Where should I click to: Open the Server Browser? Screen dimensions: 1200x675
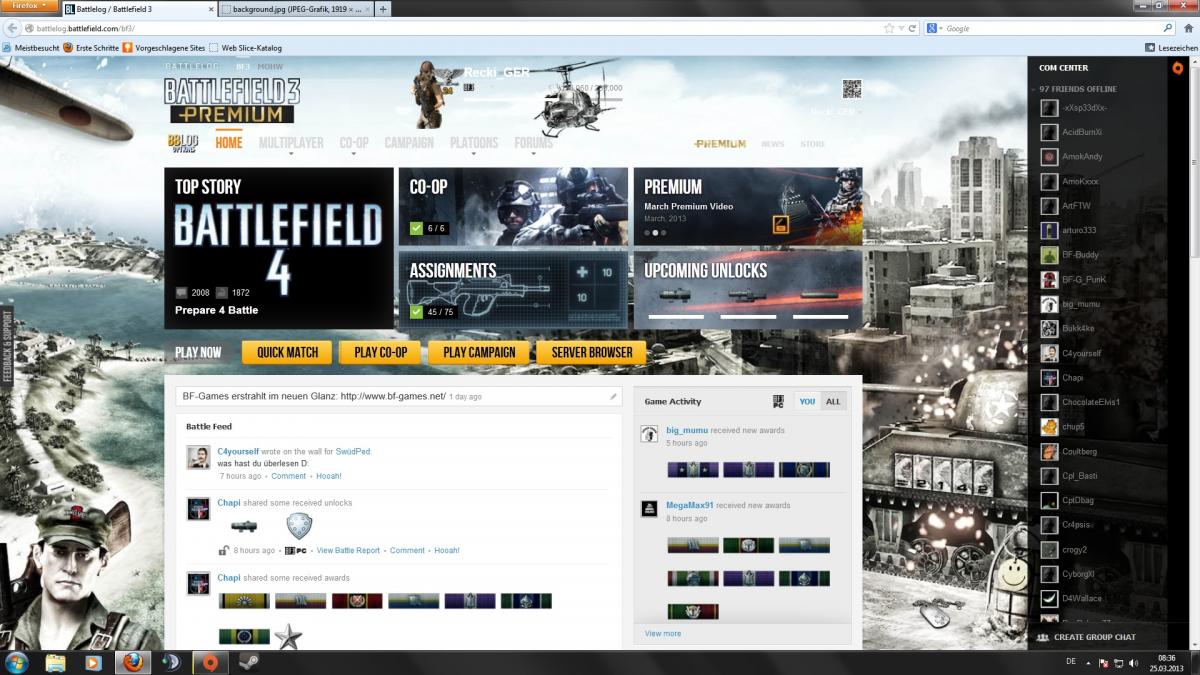591,352
